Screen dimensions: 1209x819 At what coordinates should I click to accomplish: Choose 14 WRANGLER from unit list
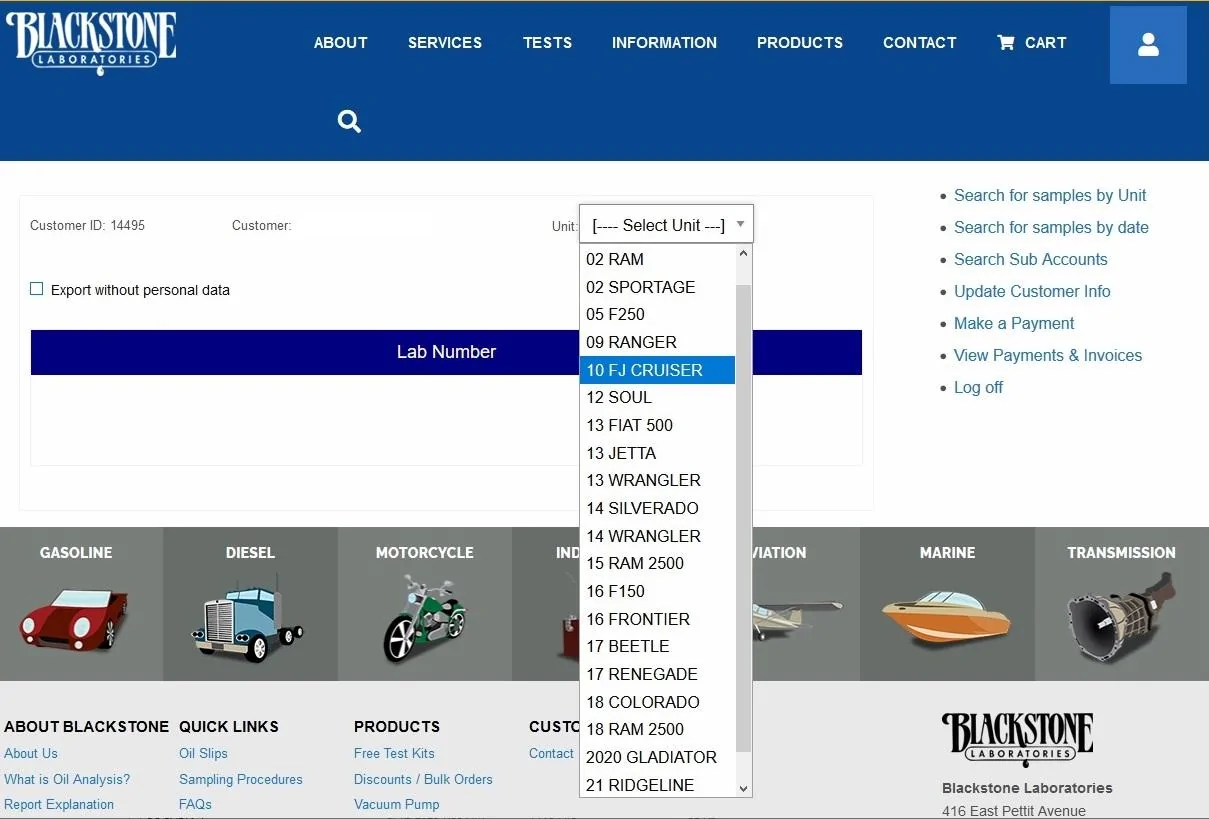coord(657,536)
